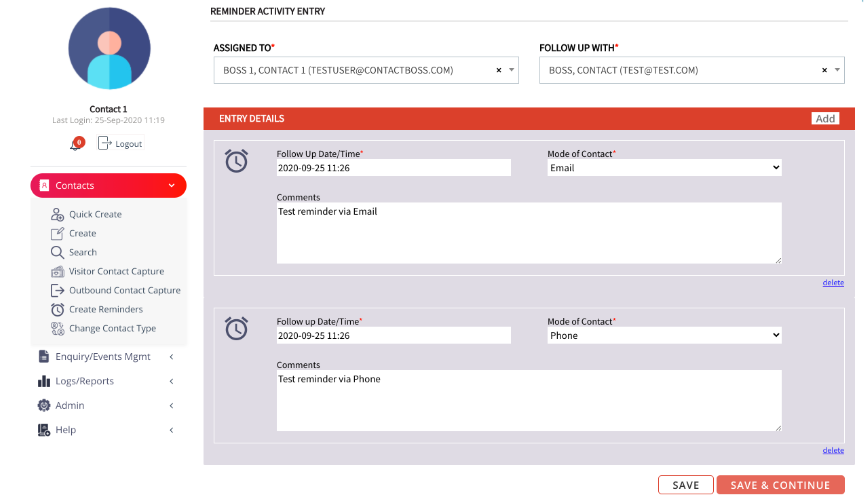Screen dimensions: 865x500
Task: Open Mode of Contact dropdown showing Phone
Action: (x=664, y=336)
